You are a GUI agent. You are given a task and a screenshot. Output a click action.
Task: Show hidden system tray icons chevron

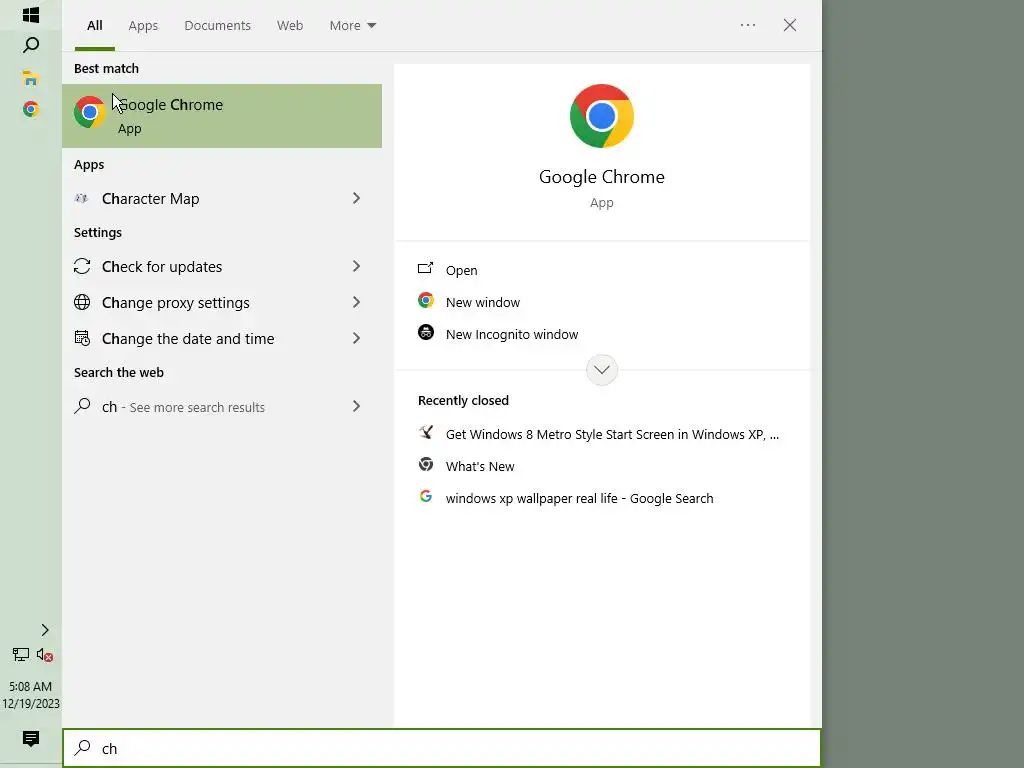(45, 630)
